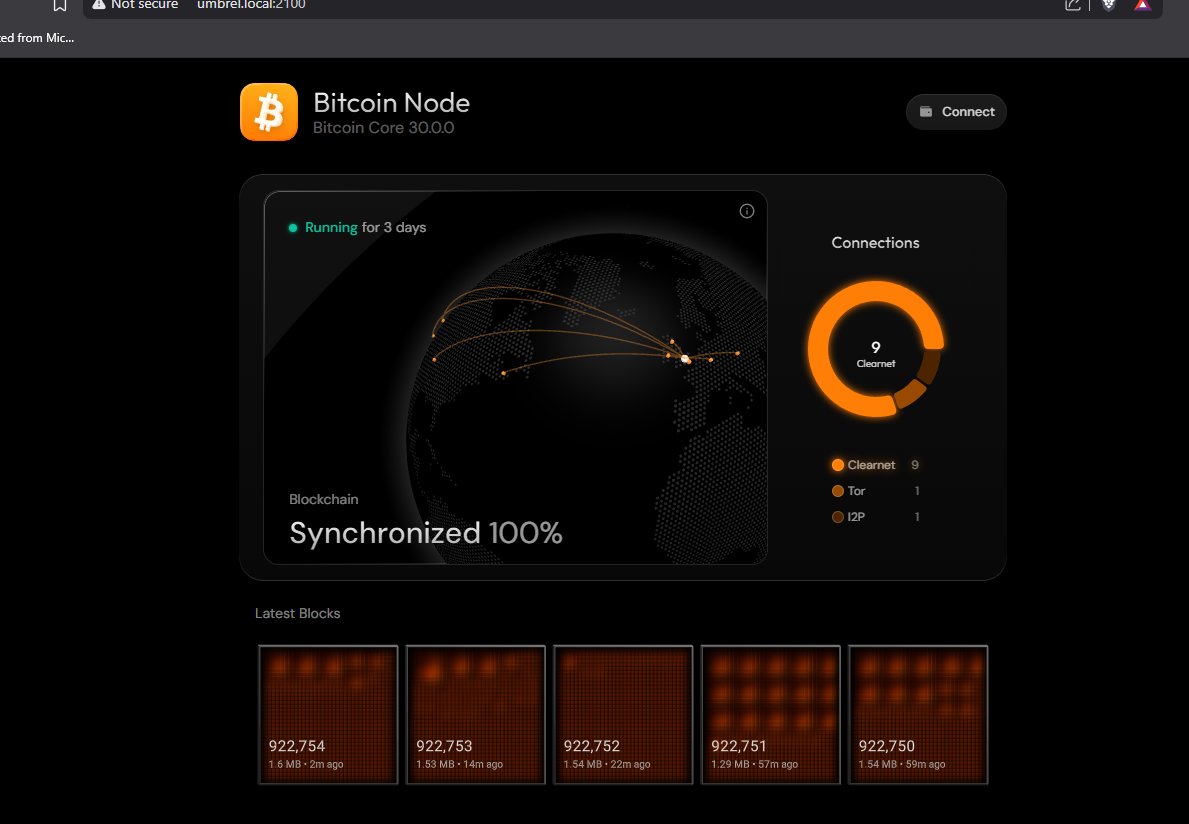Click the green Running status dot

[x=293, y=227]
